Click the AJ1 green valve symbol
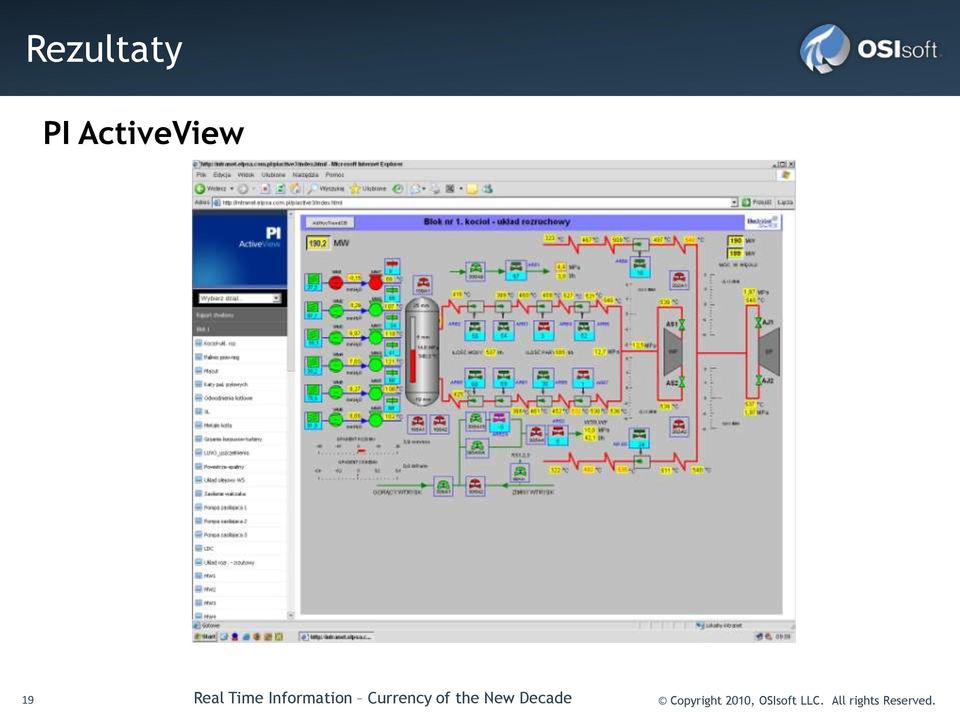 (758, 322)
